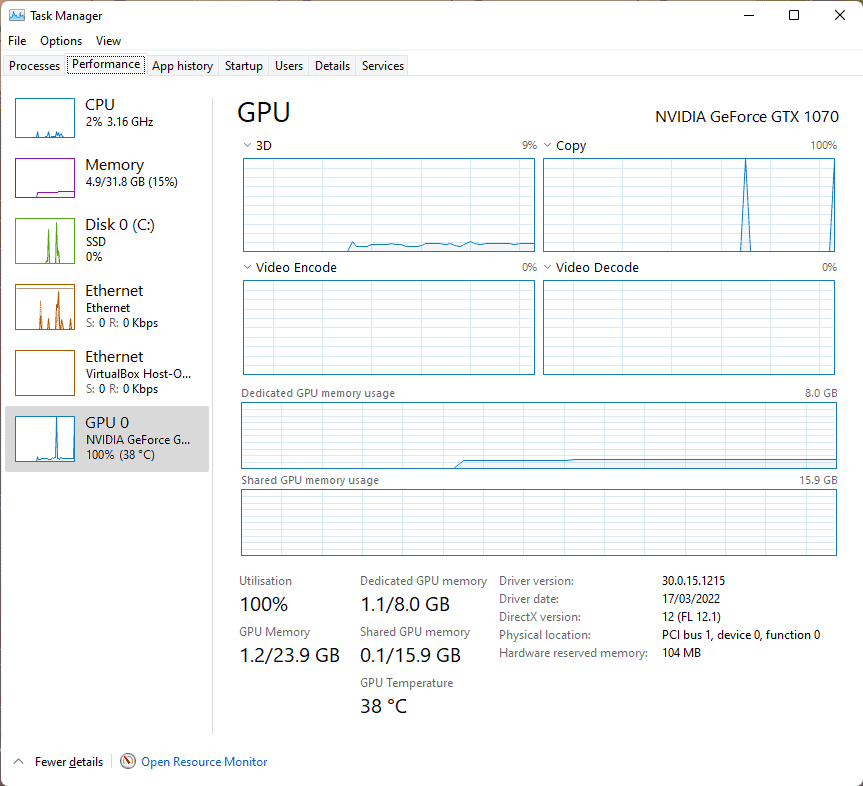Select the Disk 0 (C:) mini graph

[x=45, y=241]
